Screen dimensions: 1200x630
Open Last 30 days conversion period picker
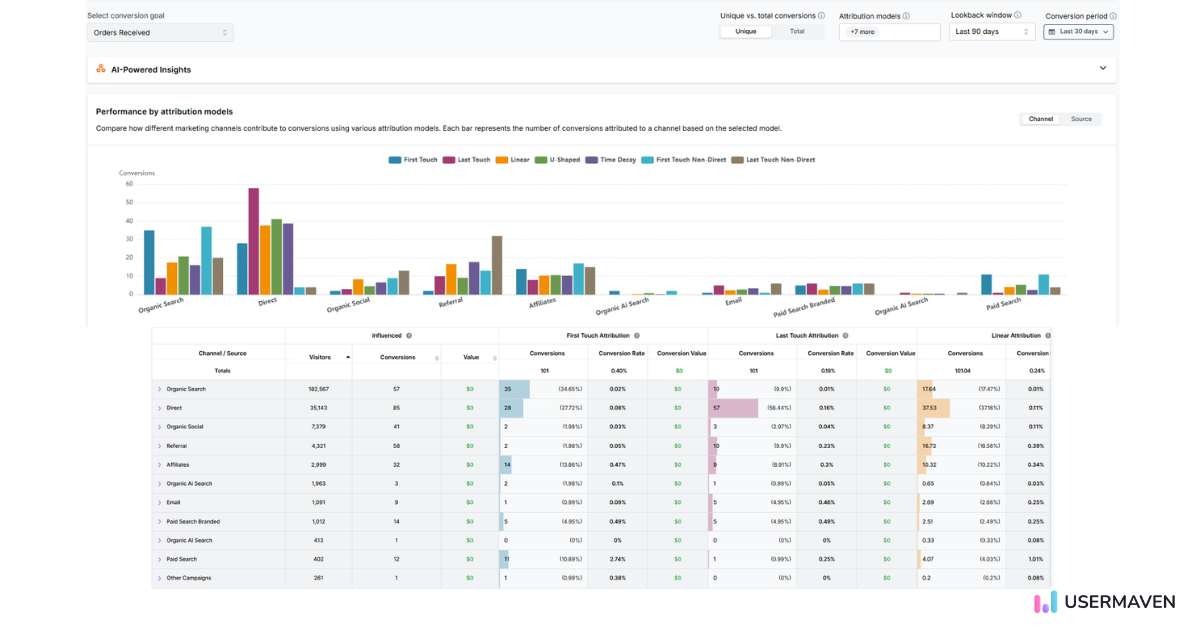(x=1078, y=32)
